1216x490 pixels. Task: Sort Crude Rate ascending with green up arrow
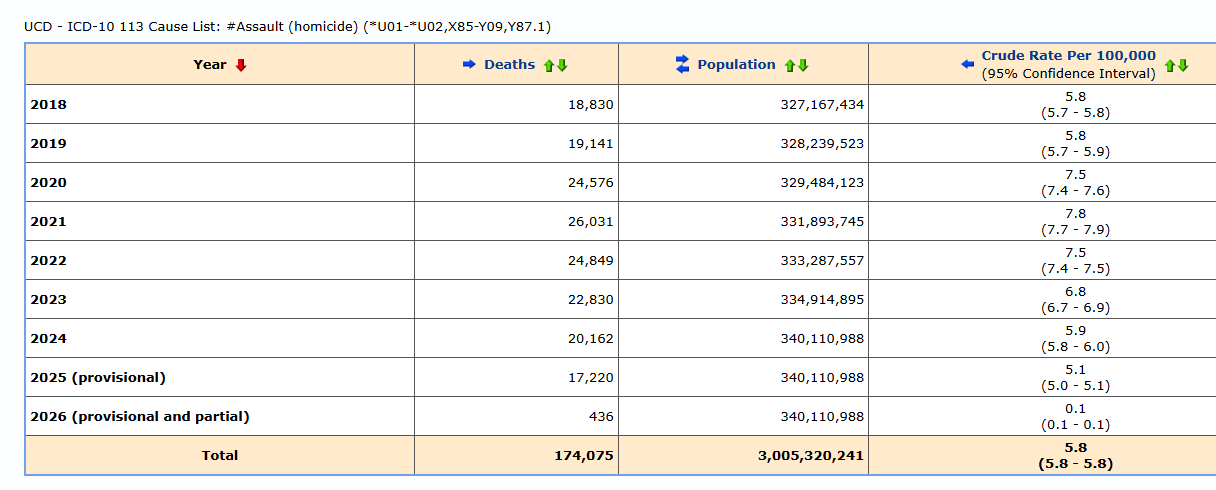tap(1170, 66)
